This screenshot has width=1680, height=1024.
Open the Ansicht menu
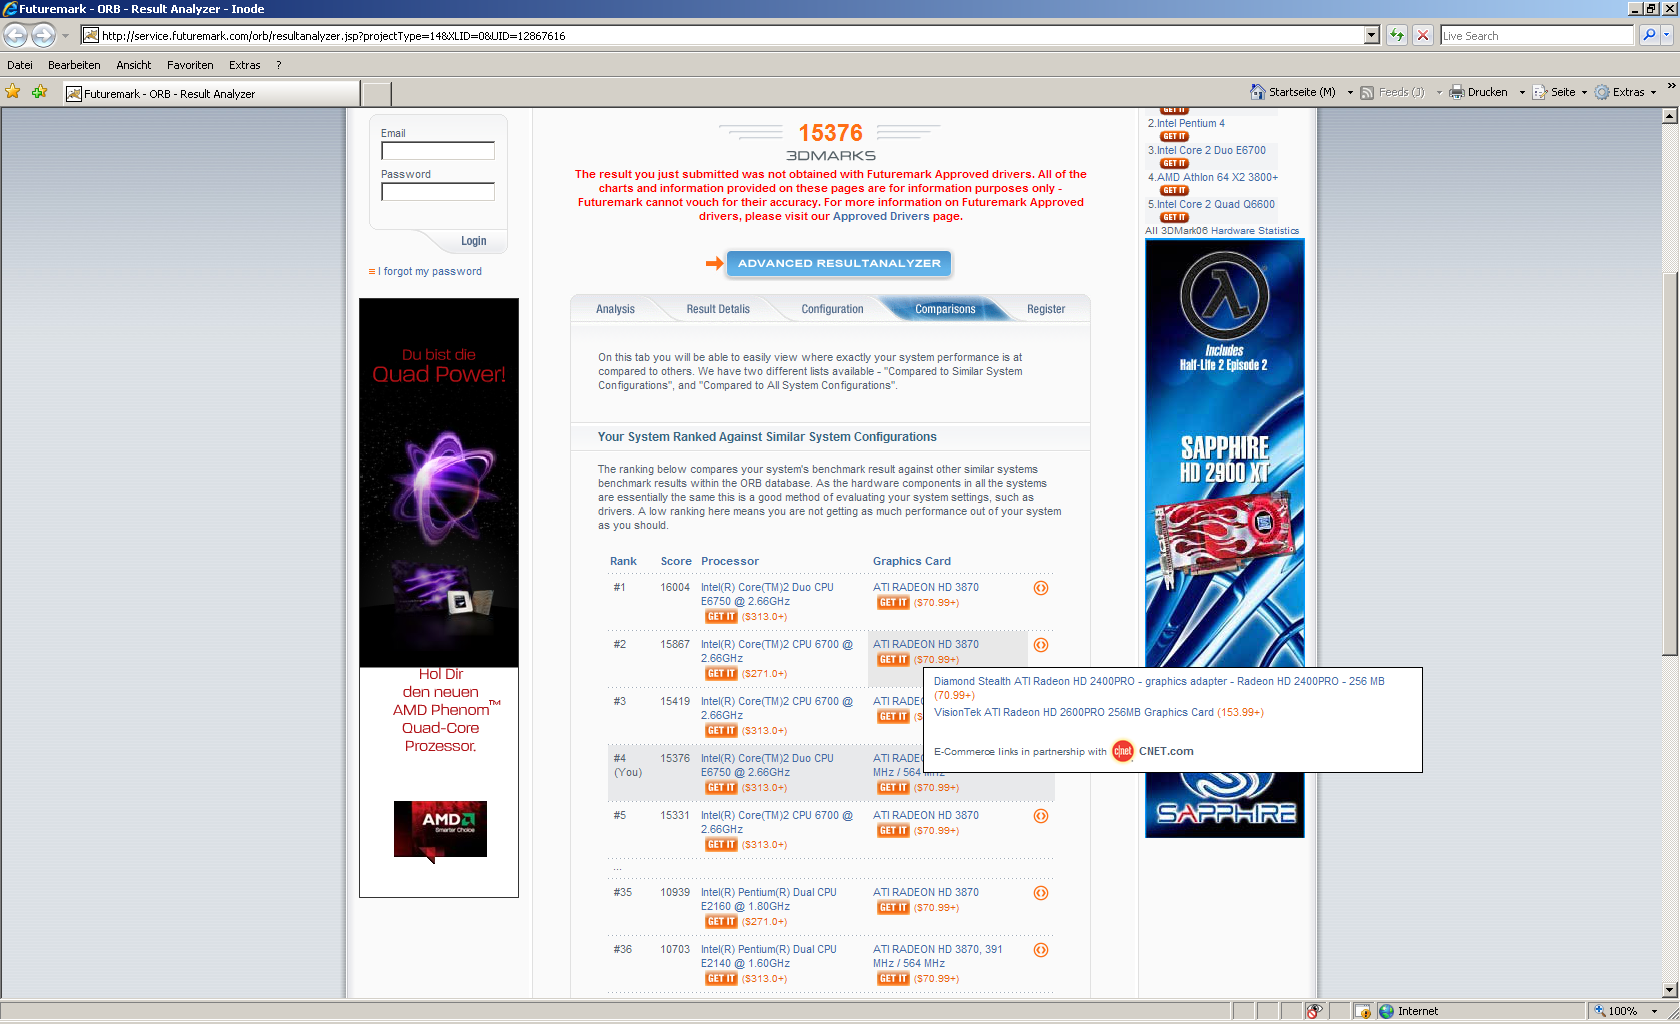(134, 65)
